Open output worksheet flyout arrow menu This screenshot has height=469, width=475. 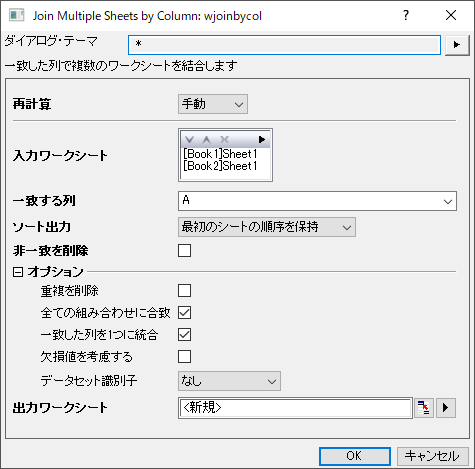click(446, 407)
